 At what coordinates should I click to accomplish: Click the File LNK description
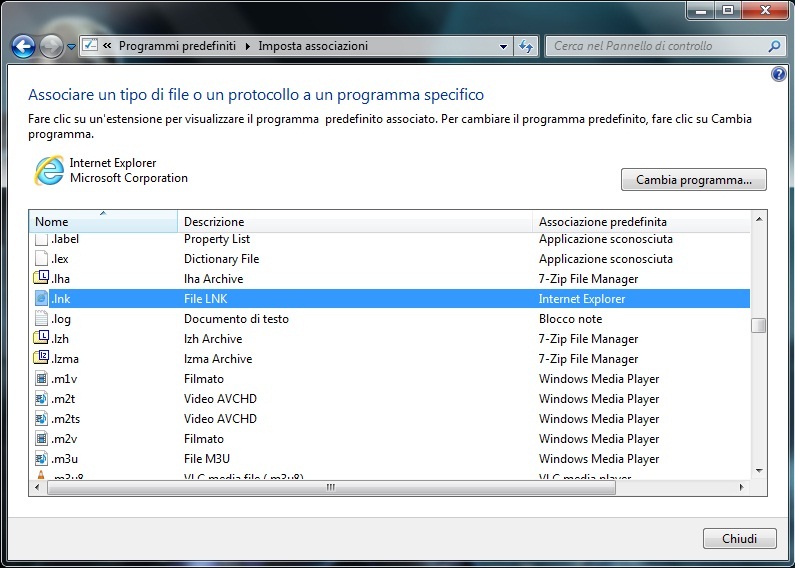coord(206,299)
